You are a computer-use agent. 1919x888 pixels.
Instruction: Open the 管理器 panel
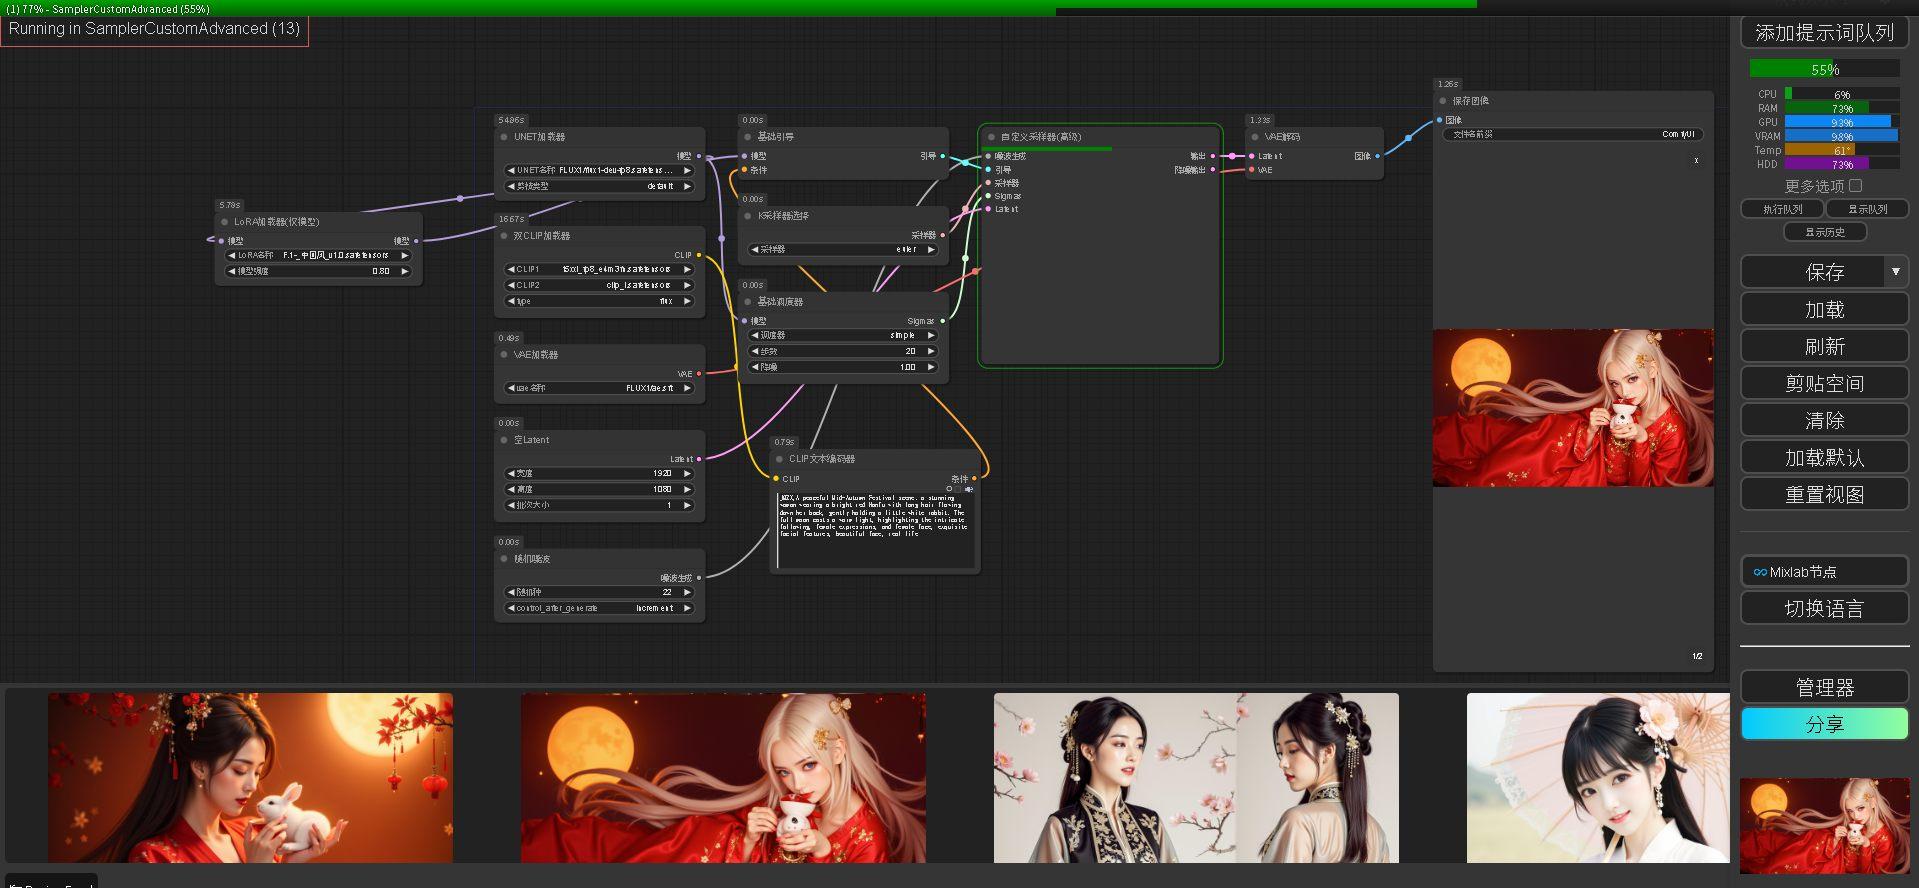point(1824,687)
